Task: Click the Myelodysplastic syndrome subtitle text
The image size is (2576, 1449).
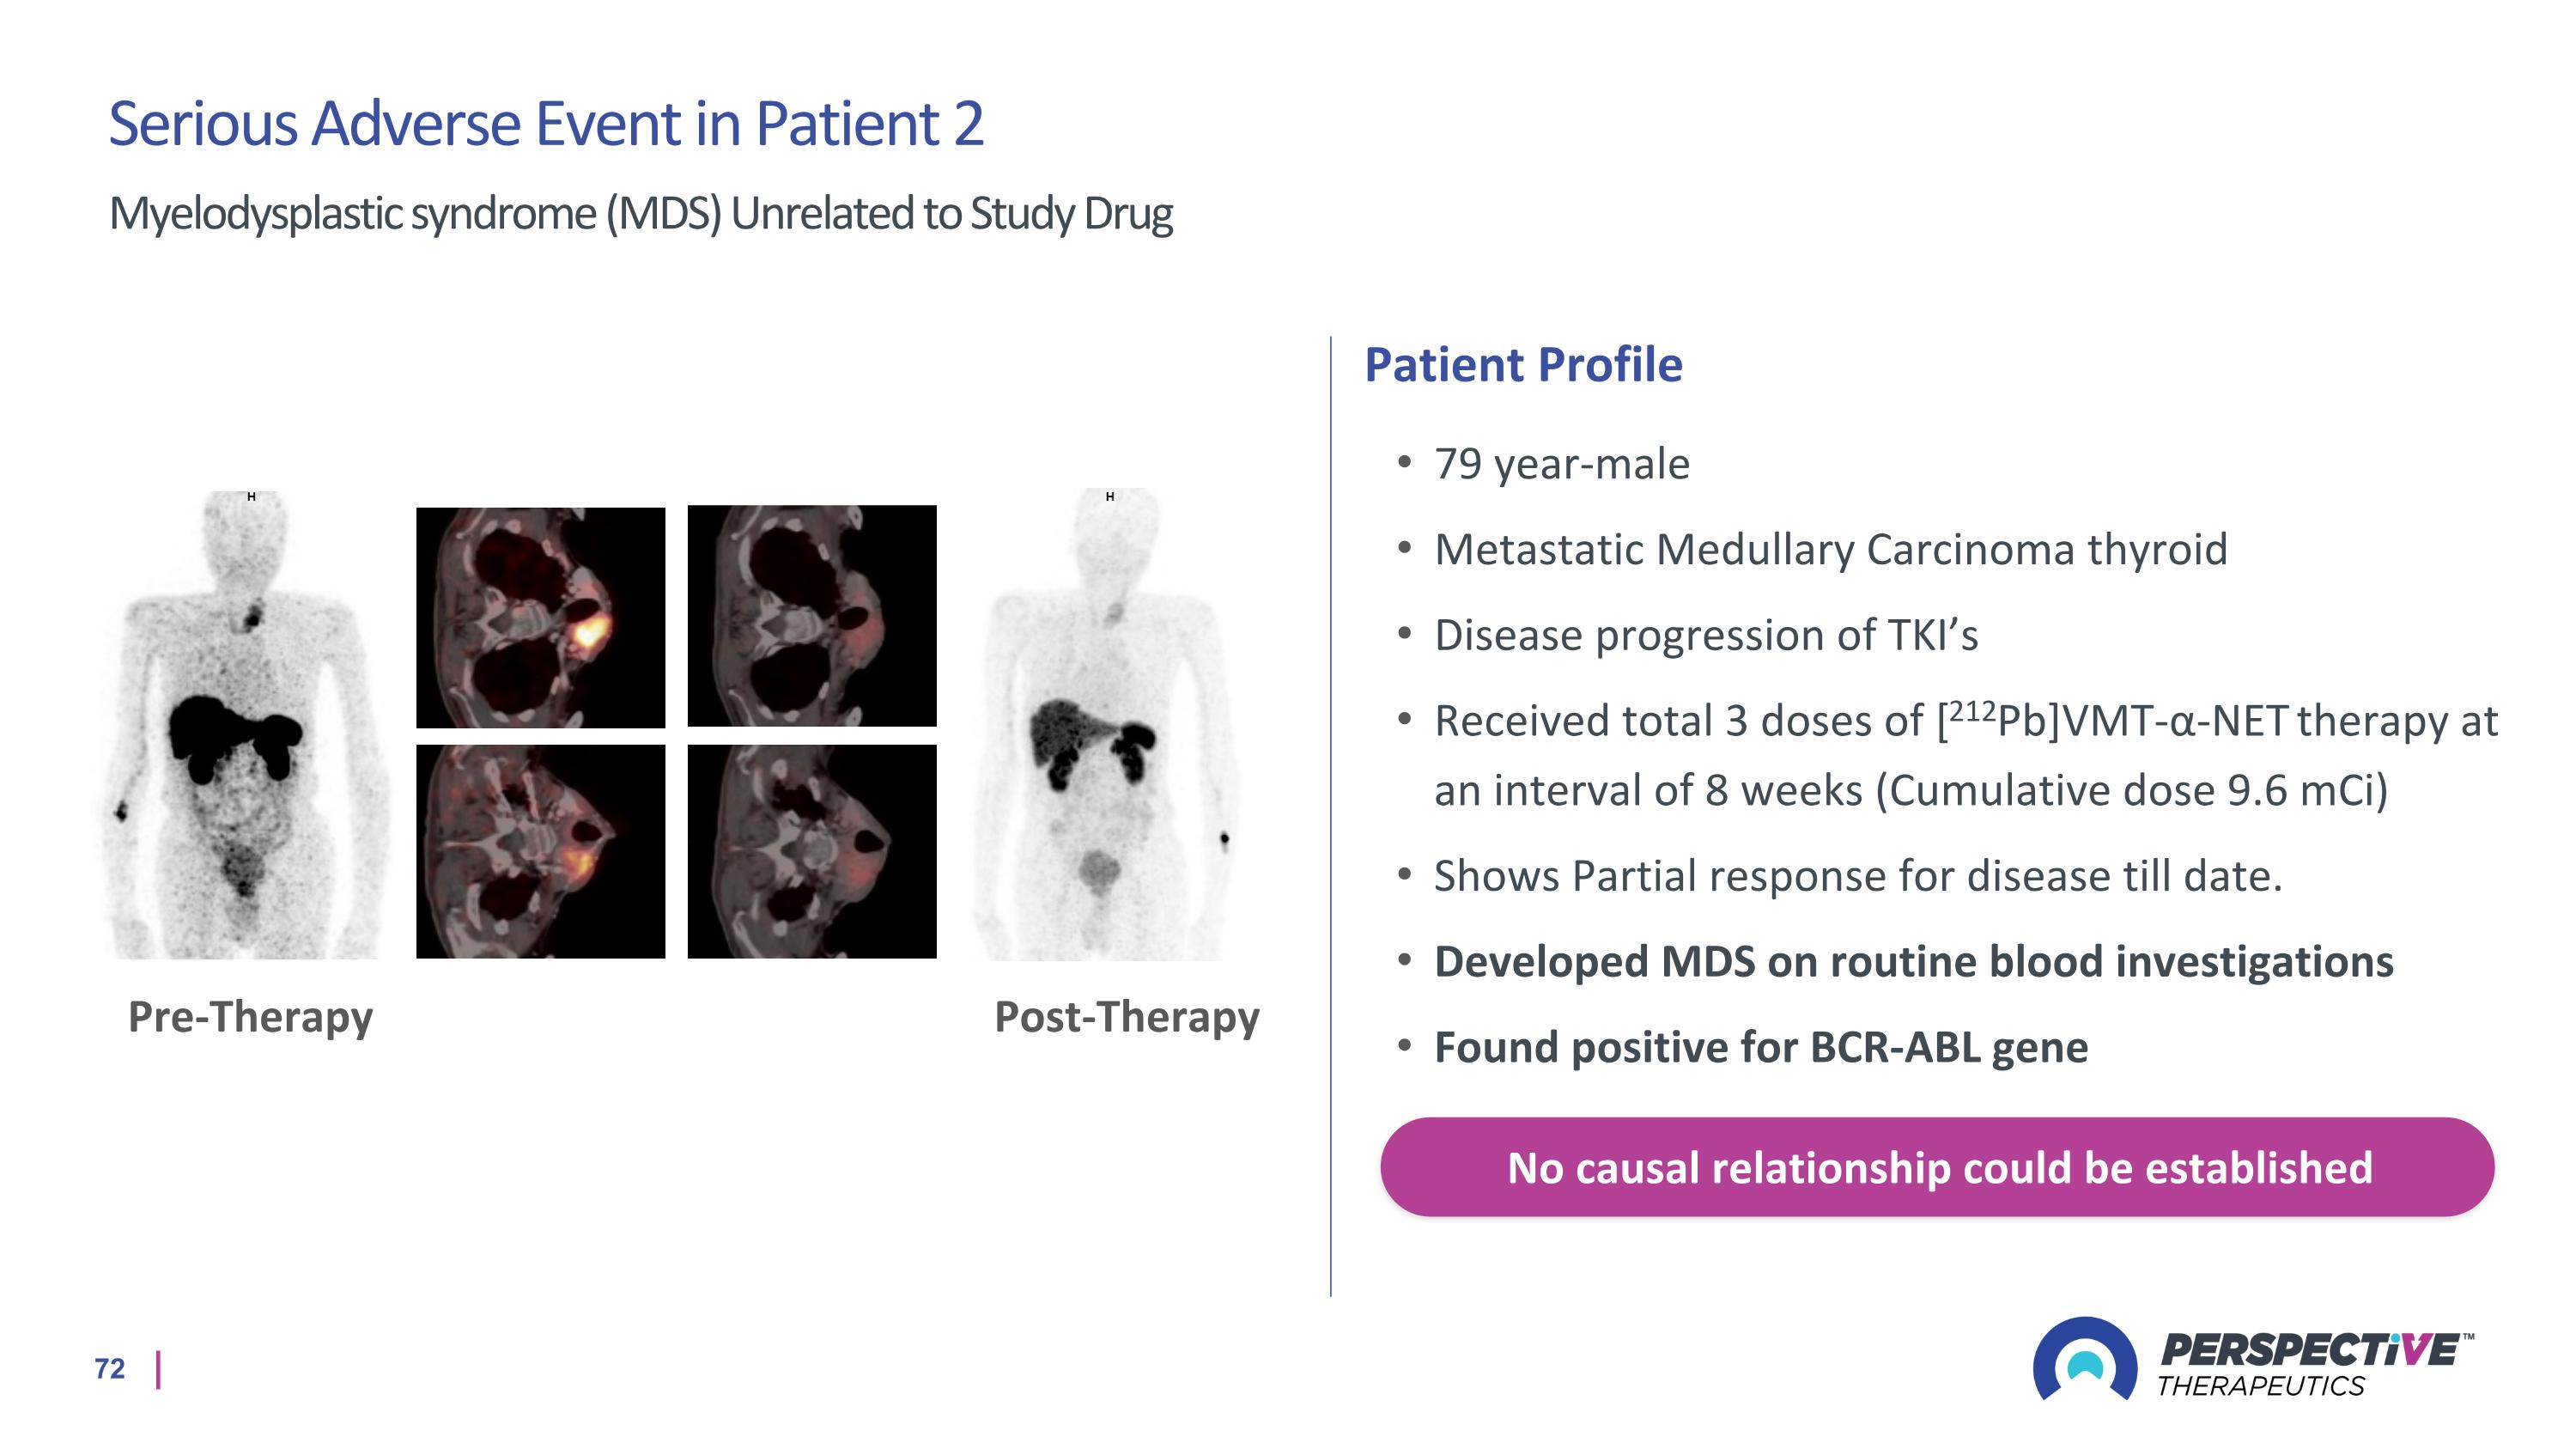Action: (640, 213)
